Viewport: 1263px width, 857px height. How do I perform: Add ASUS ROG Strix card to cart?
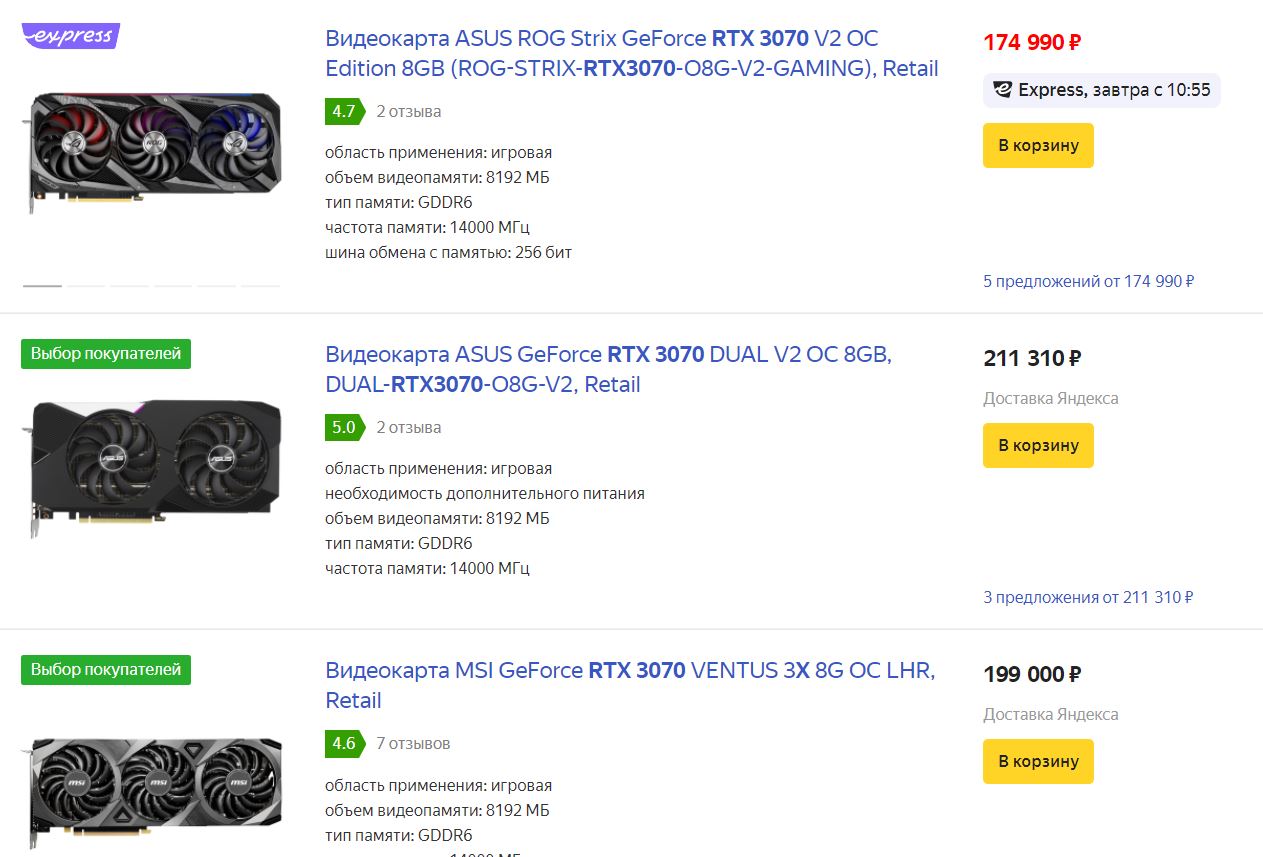click(1038, 145)
